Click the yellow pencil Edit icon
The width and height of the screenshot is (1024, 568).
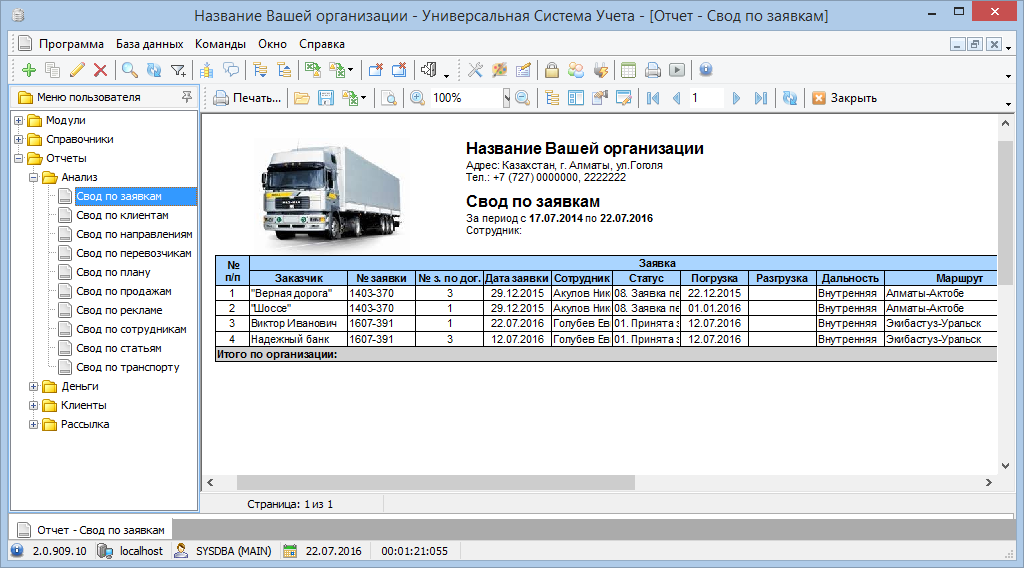click(x=77, y=70)
